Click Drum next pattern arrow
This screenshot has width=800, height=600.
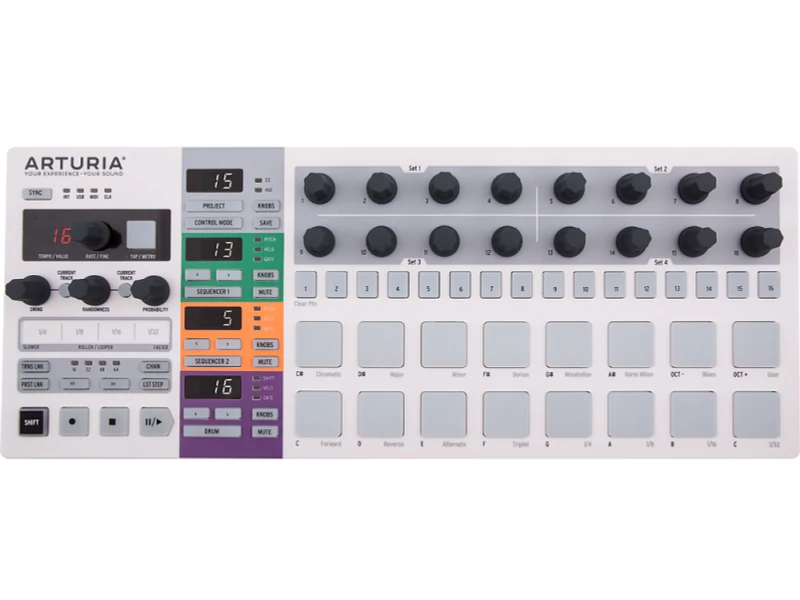tap(227, 413)
